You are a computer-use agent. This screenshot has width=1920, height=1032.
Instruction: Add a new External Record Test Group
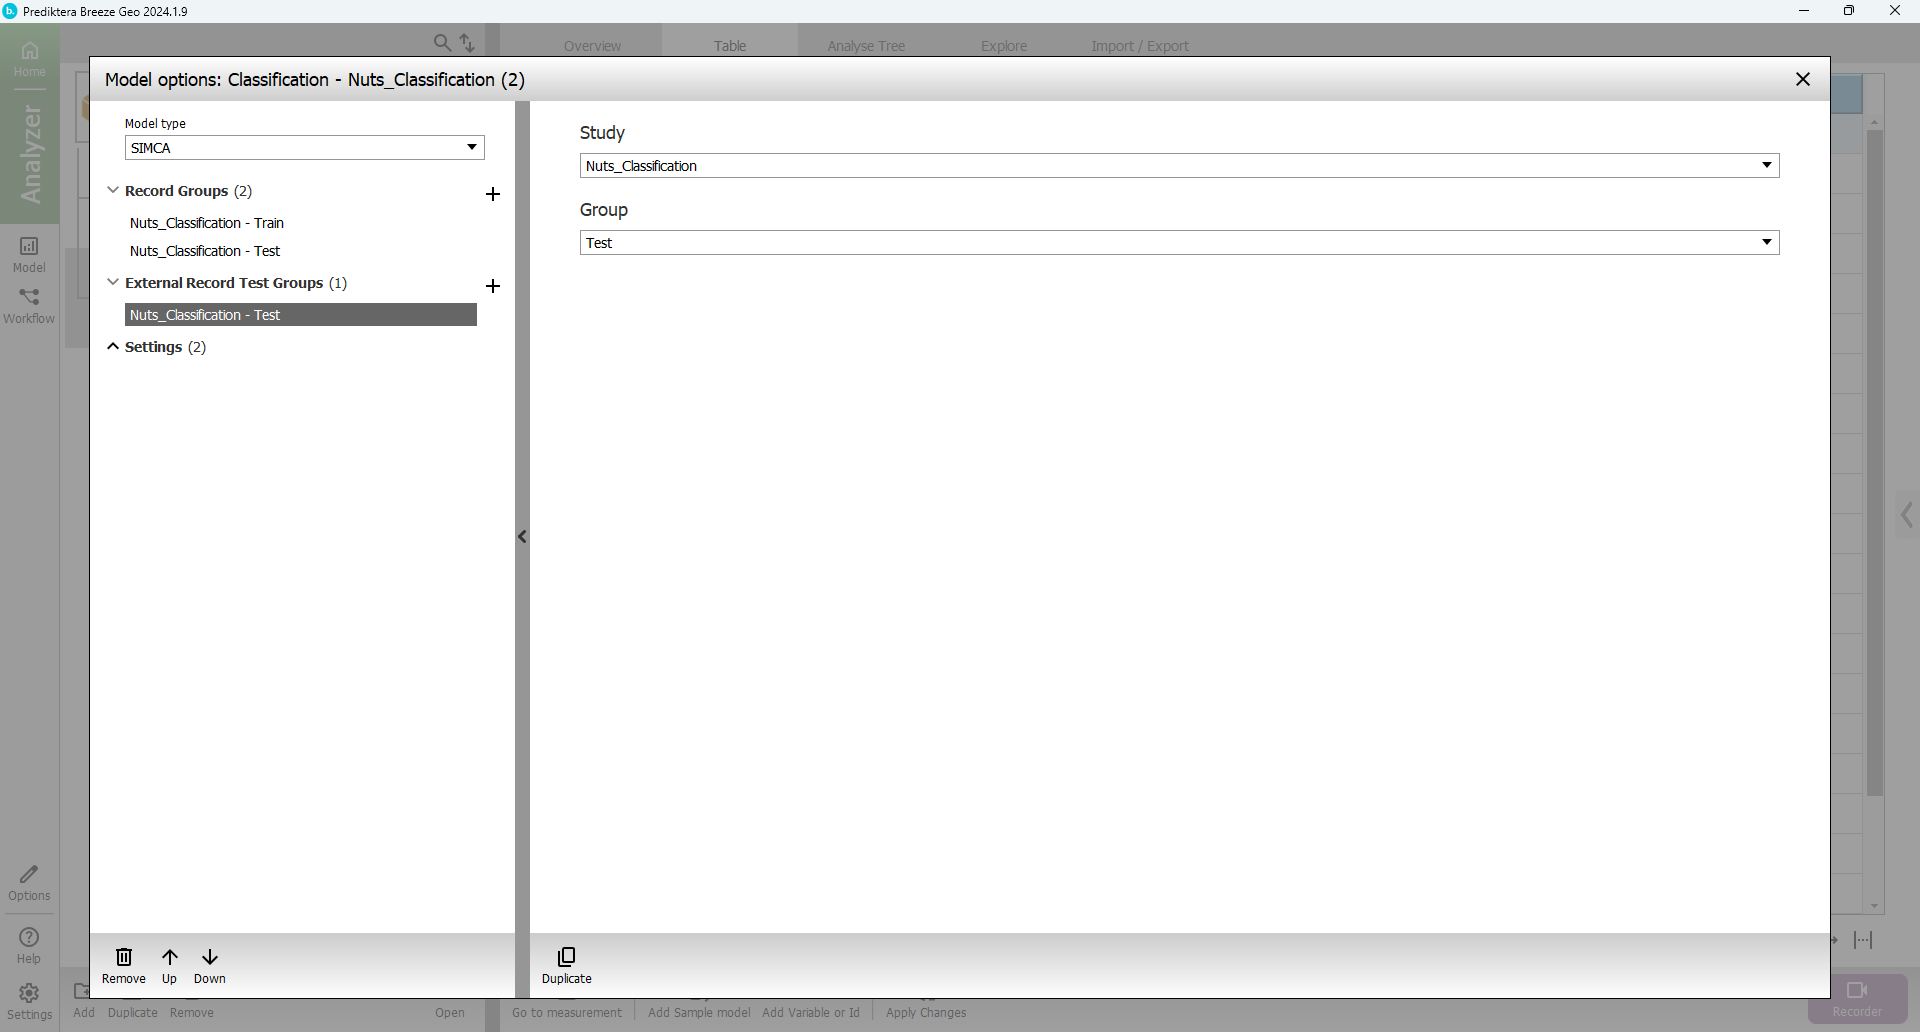pos(492,286)
